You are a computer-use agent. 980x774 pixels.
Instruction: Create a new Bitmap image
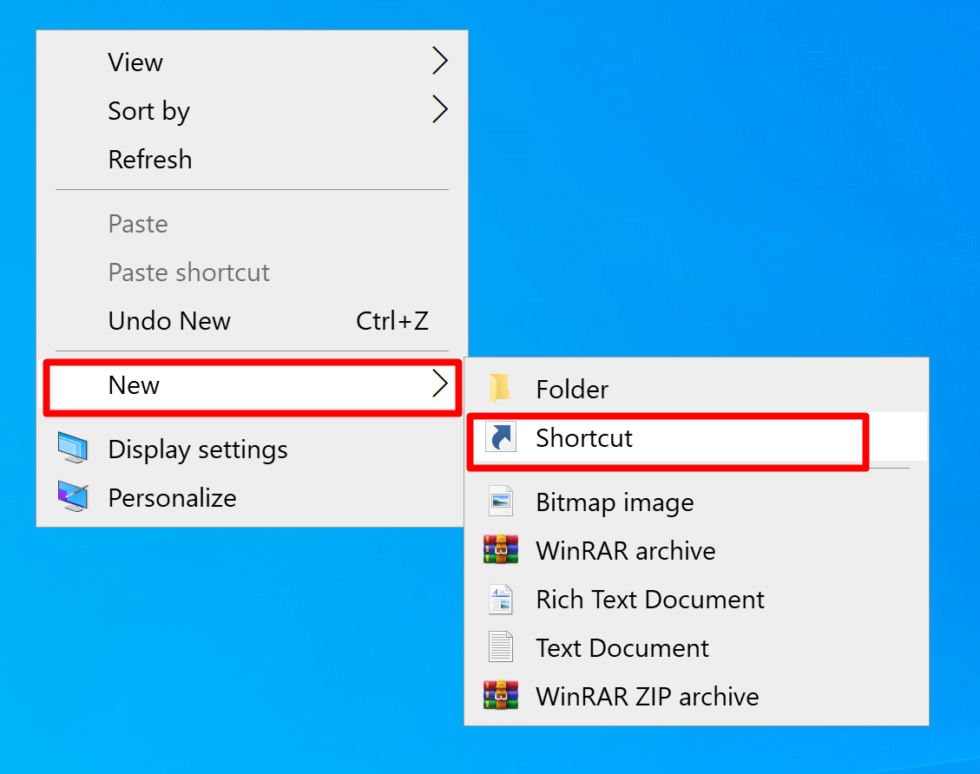tap(614, 502)
